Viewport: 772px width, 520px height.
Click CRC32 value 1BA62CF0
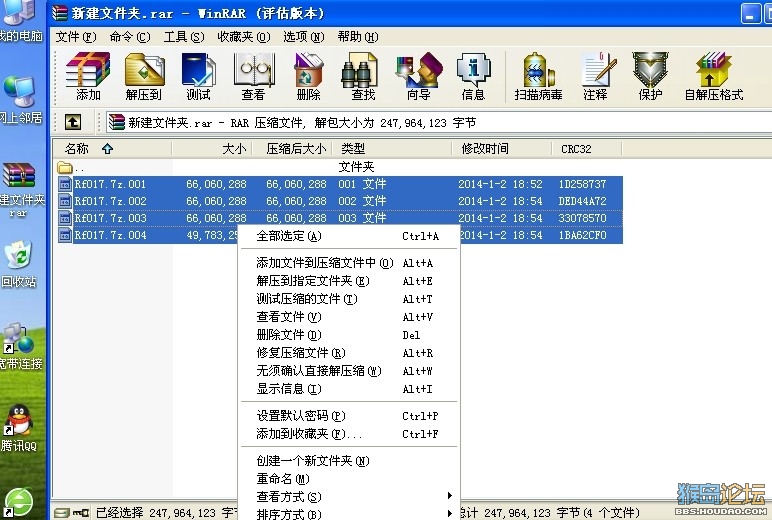point(582,235)
